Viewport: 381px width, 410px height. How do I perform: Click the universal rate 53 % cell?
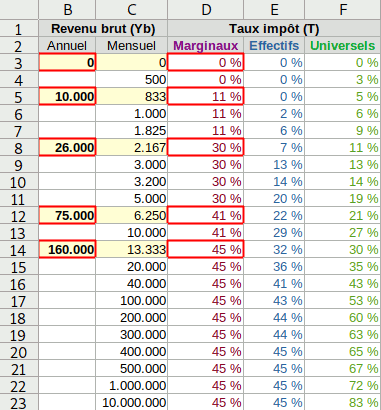tap(343, 301)
